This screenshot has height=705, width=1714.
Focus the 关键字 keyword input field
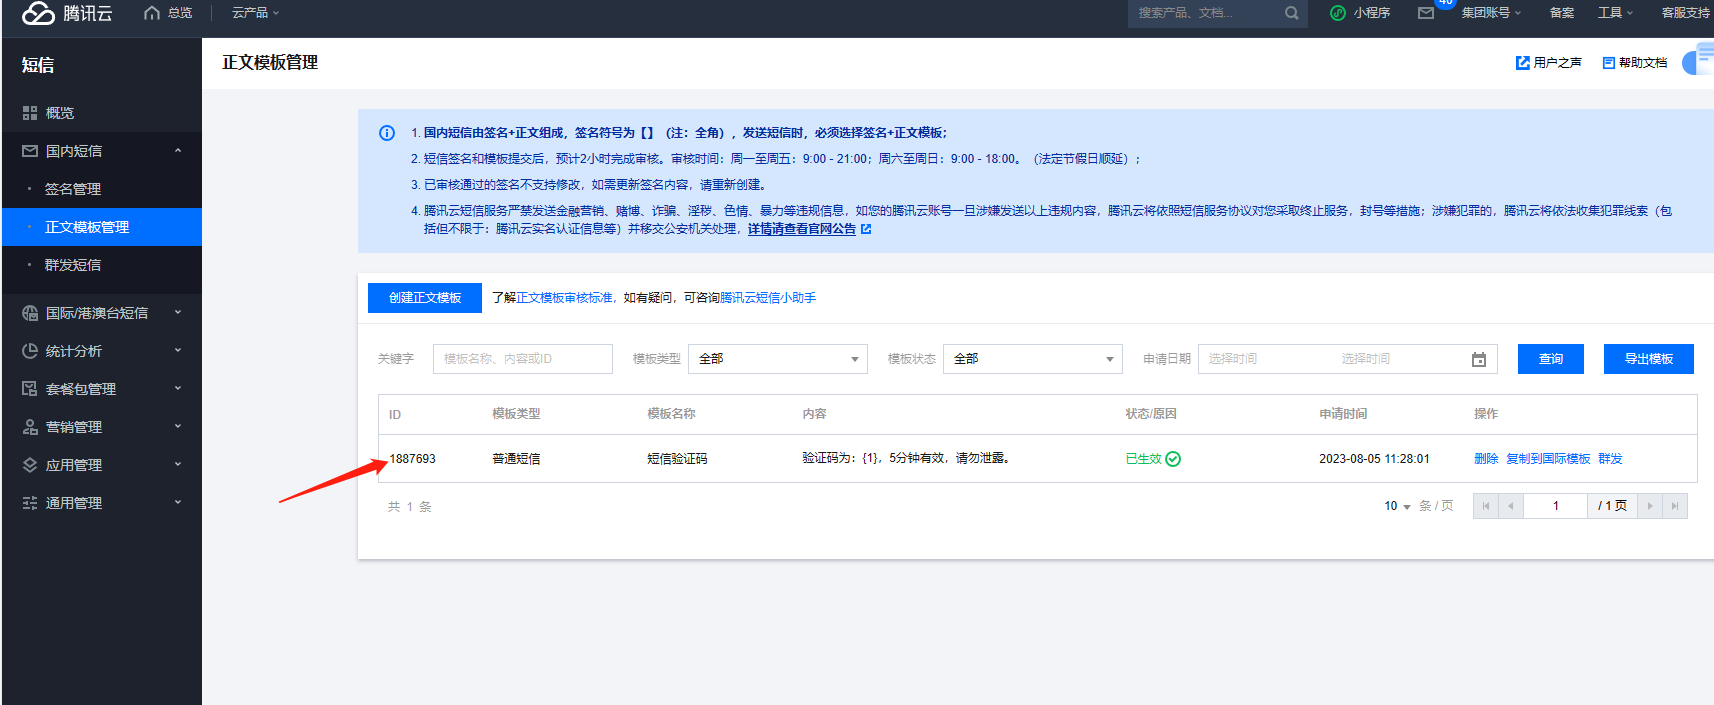(x=522, y=359)
